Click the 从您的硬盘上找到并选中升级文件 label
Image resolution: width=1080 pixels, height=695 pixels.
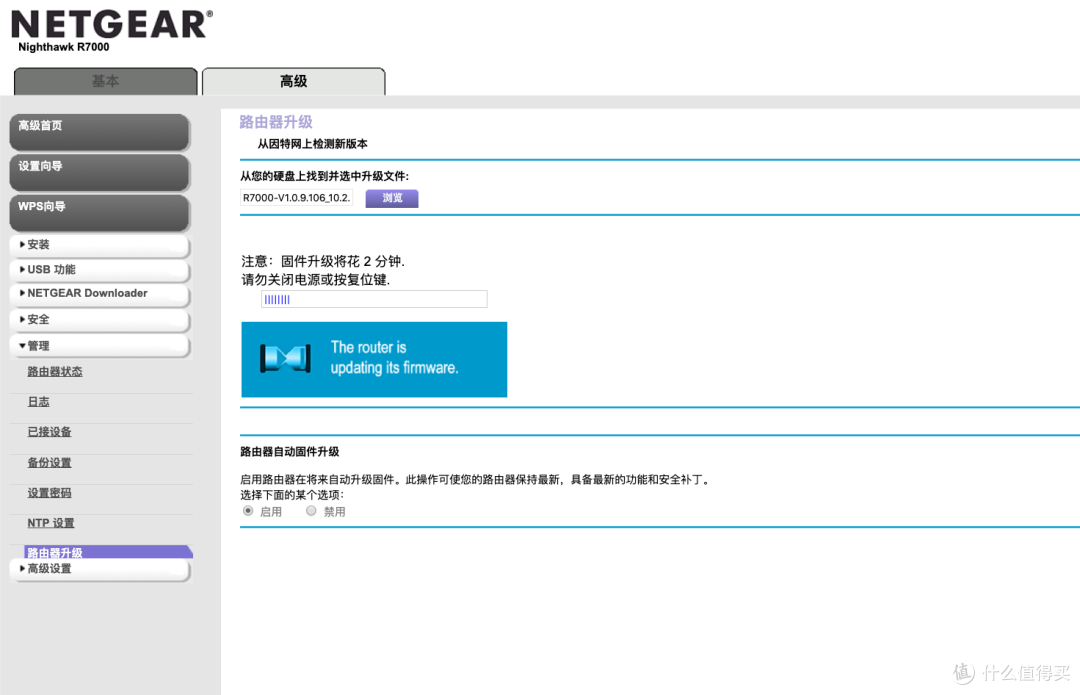pos(324,176)
